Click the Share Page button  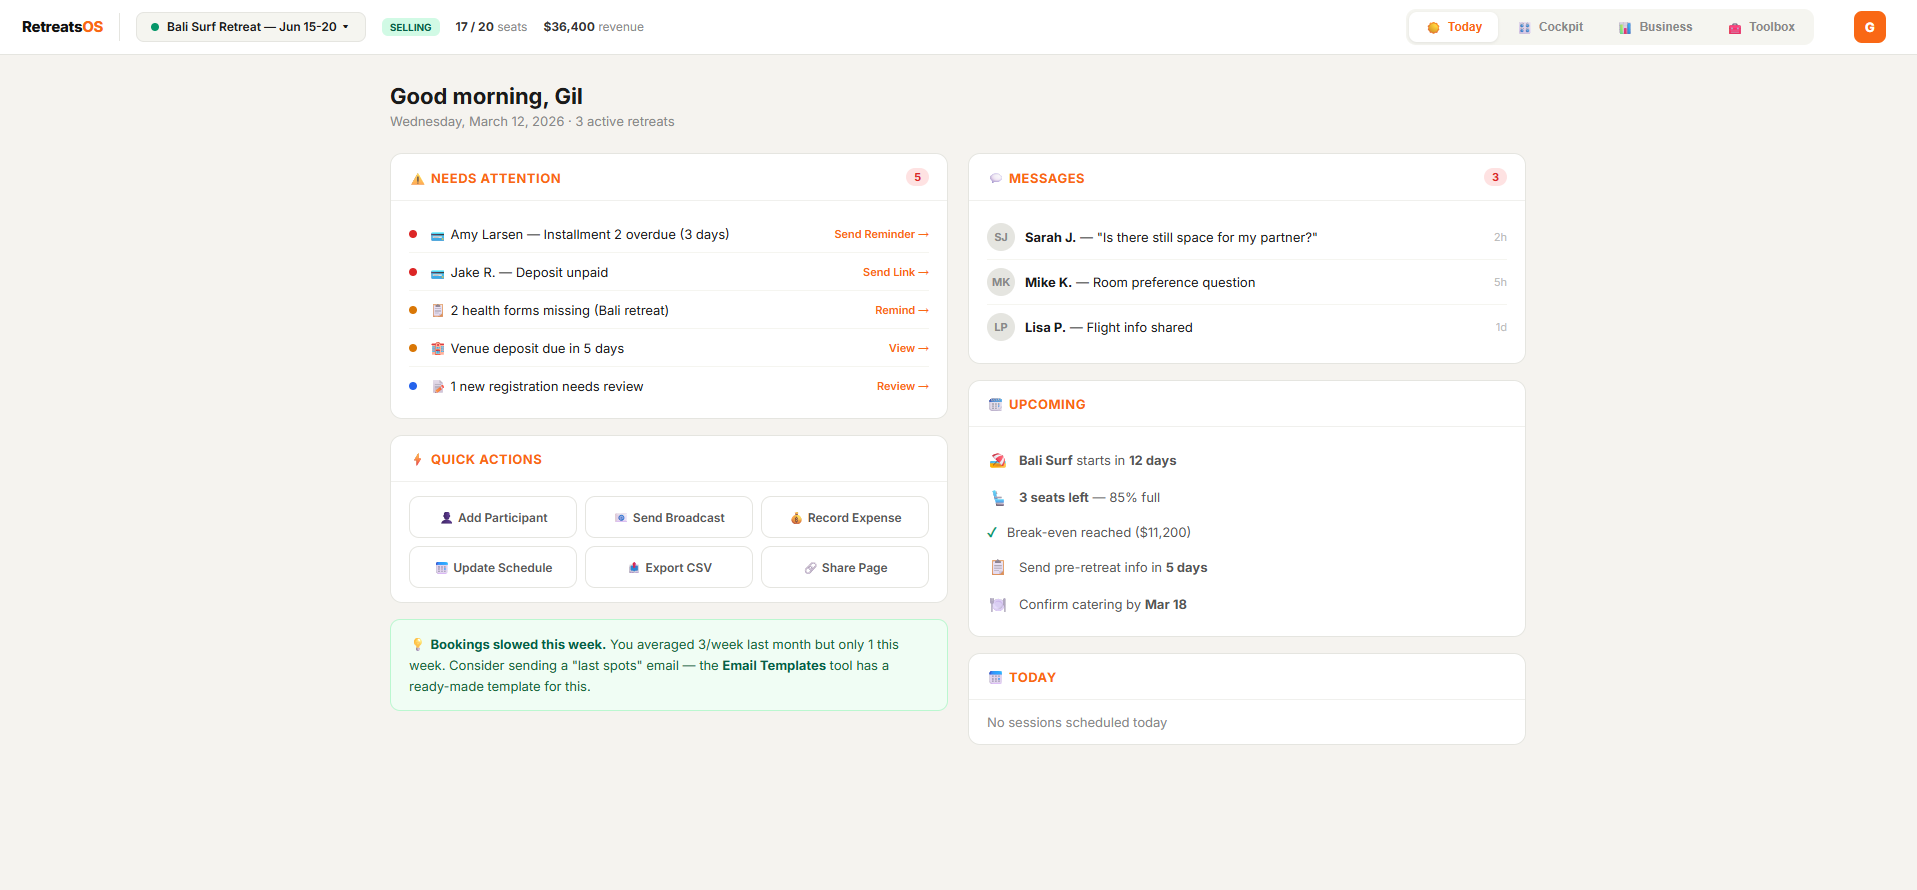(x=845, y=568)
